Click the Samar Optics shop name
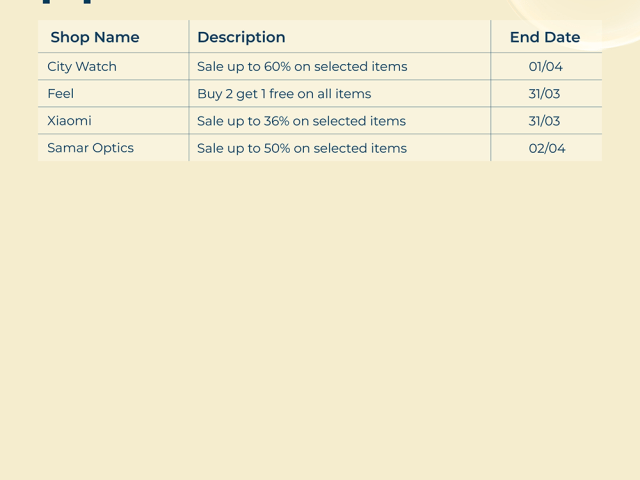This screenshot has height=480, width=640. 90,148
